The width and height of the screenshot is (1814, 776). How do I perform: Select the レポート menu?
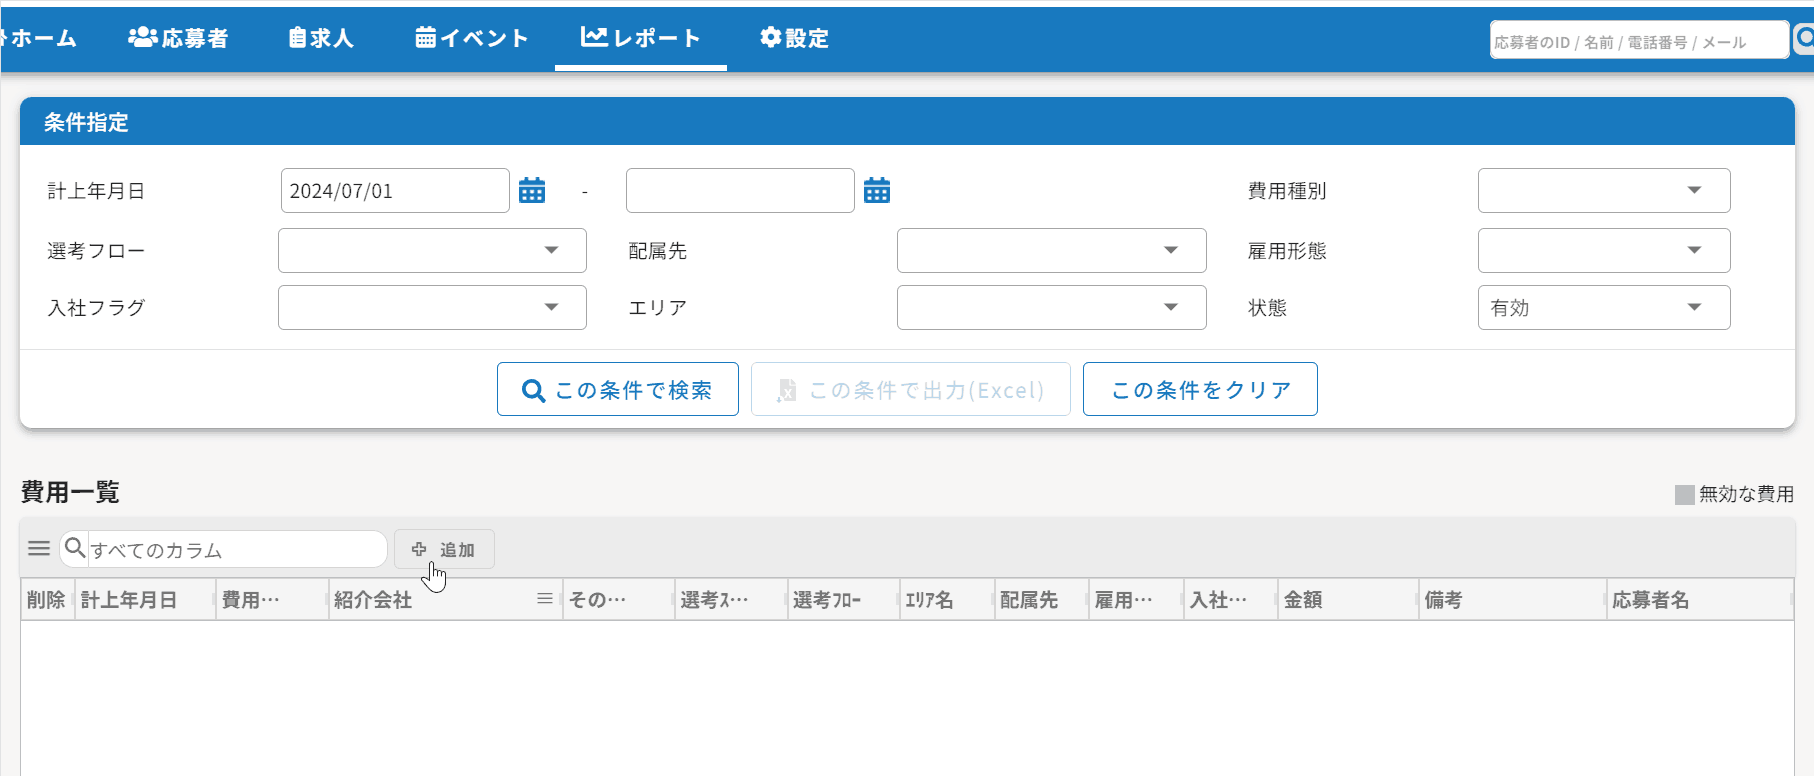[640, 38]
